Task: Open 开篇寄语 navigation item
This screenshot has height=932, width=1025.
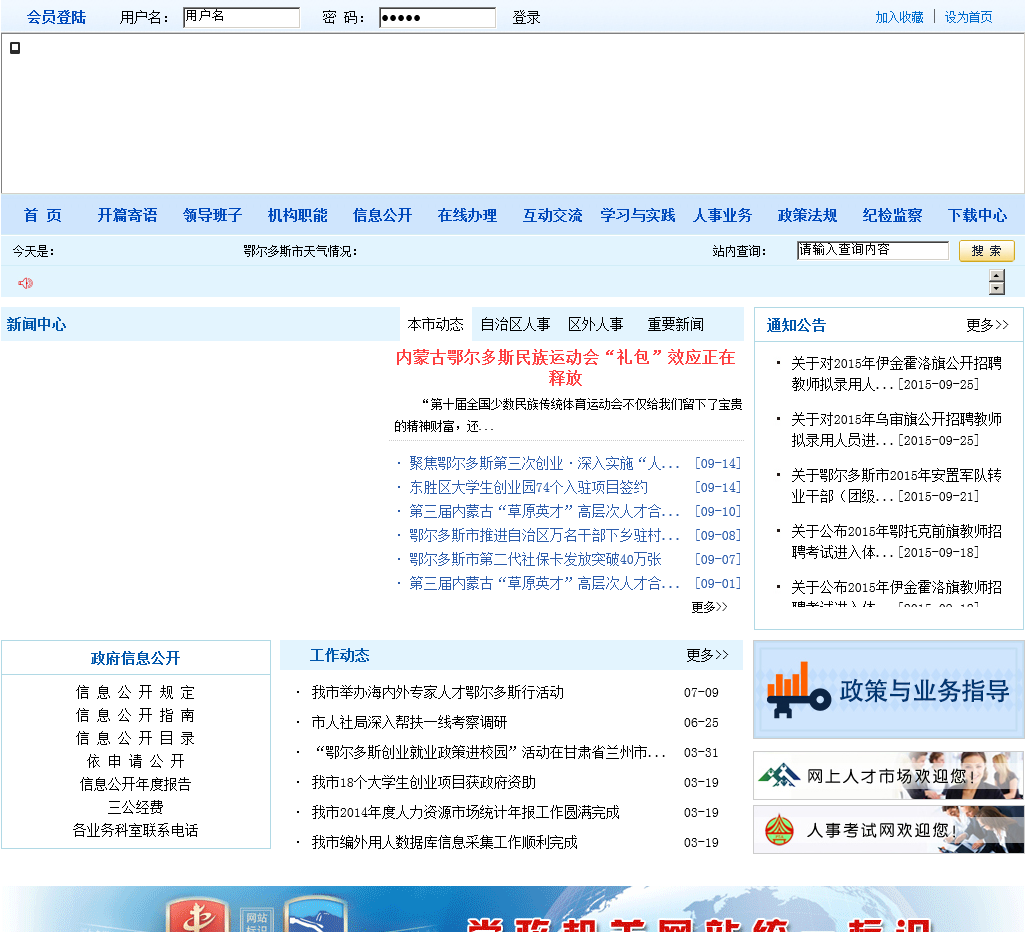Action: (127, 215)
